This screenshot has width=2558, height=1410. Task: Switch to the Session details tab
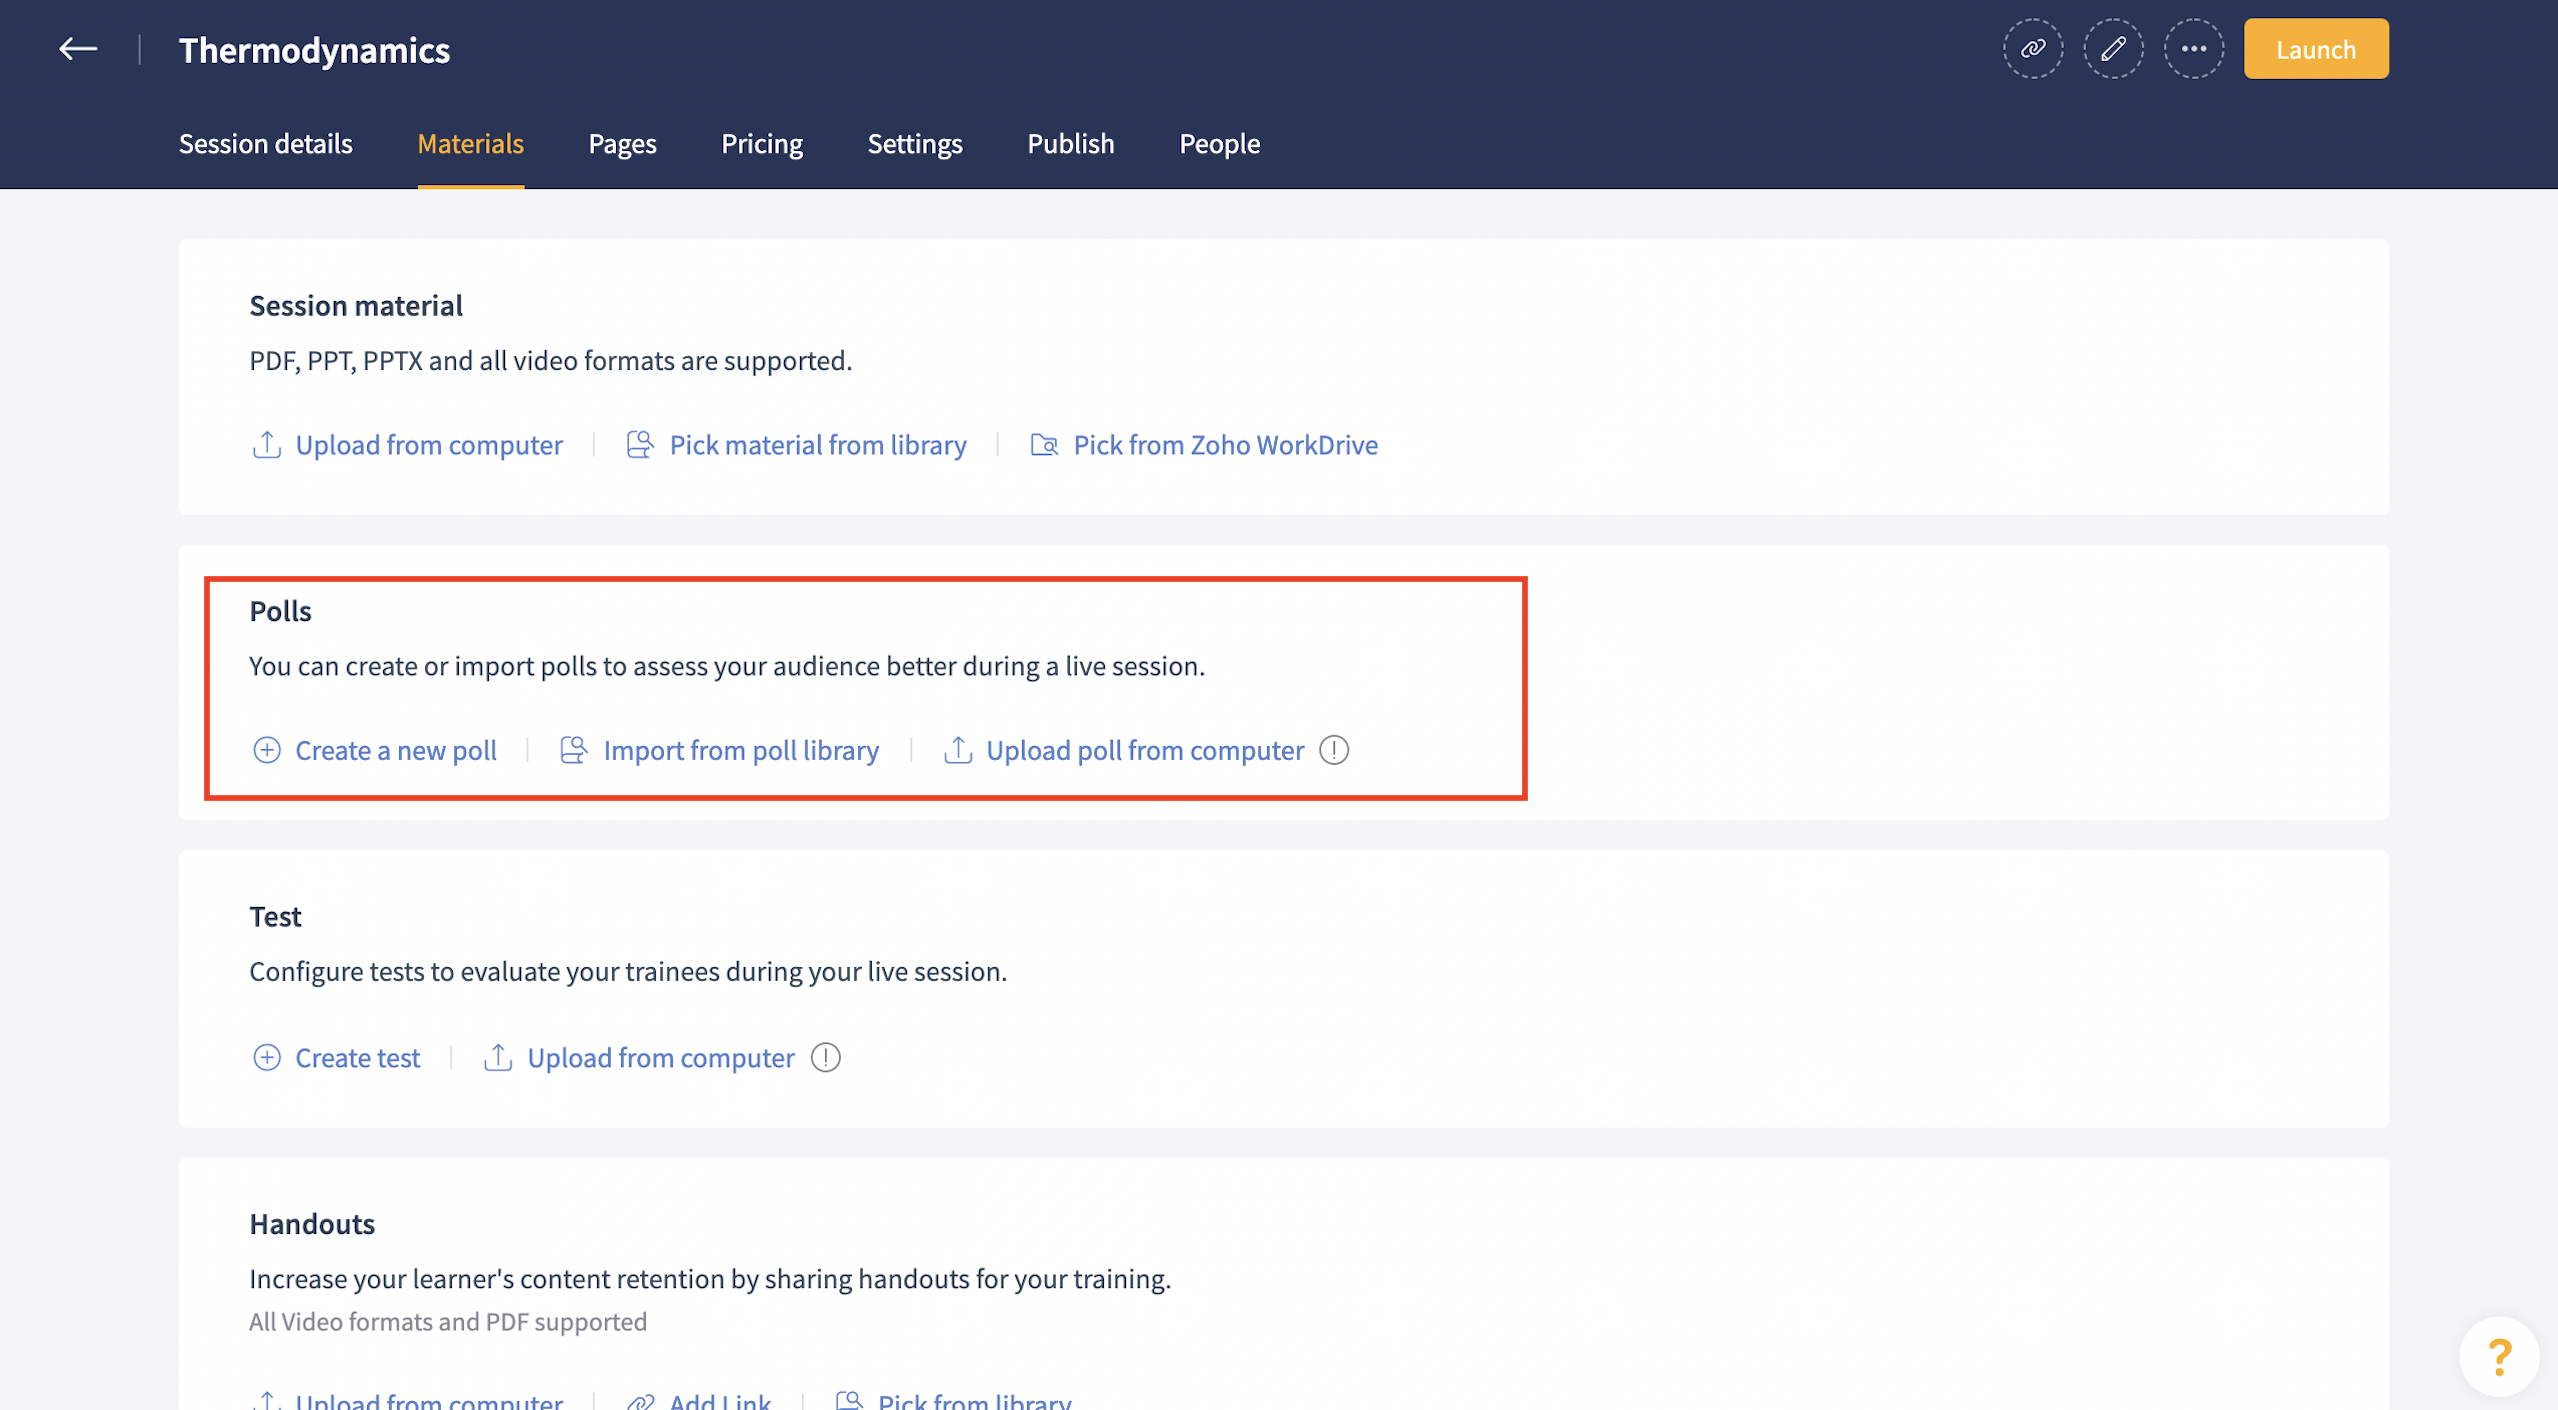(265, 144)
